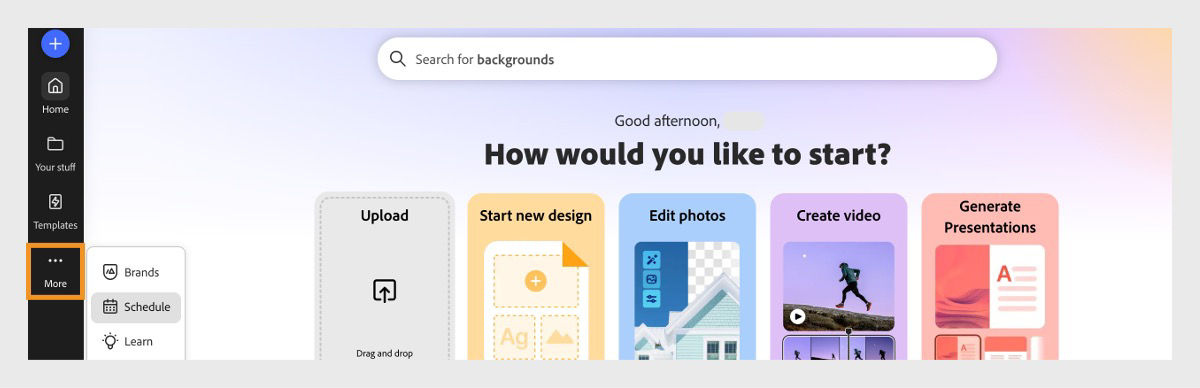Viewport: 1200px width, 388px height.
Task: Focus the Search for backgrounds field
Action: click(x=687, y=59)
